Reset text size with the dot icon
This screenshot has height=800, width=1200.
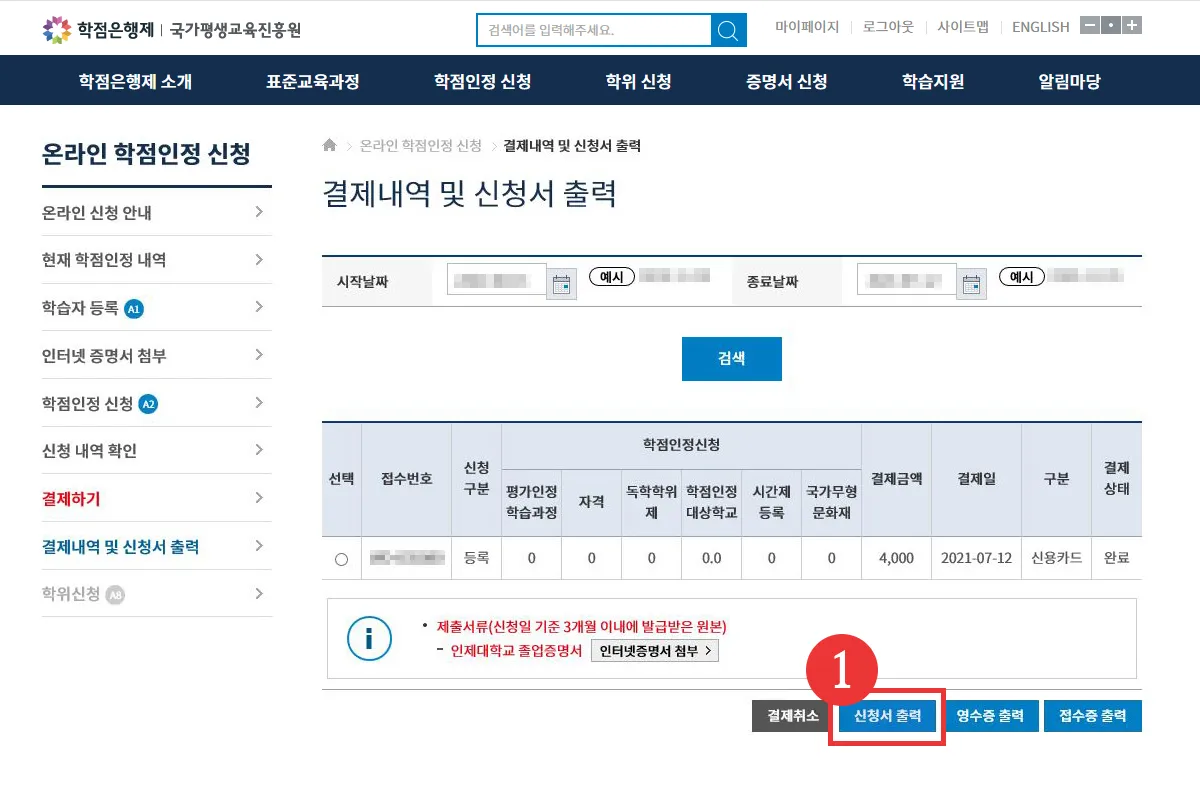click(1111, 23)
